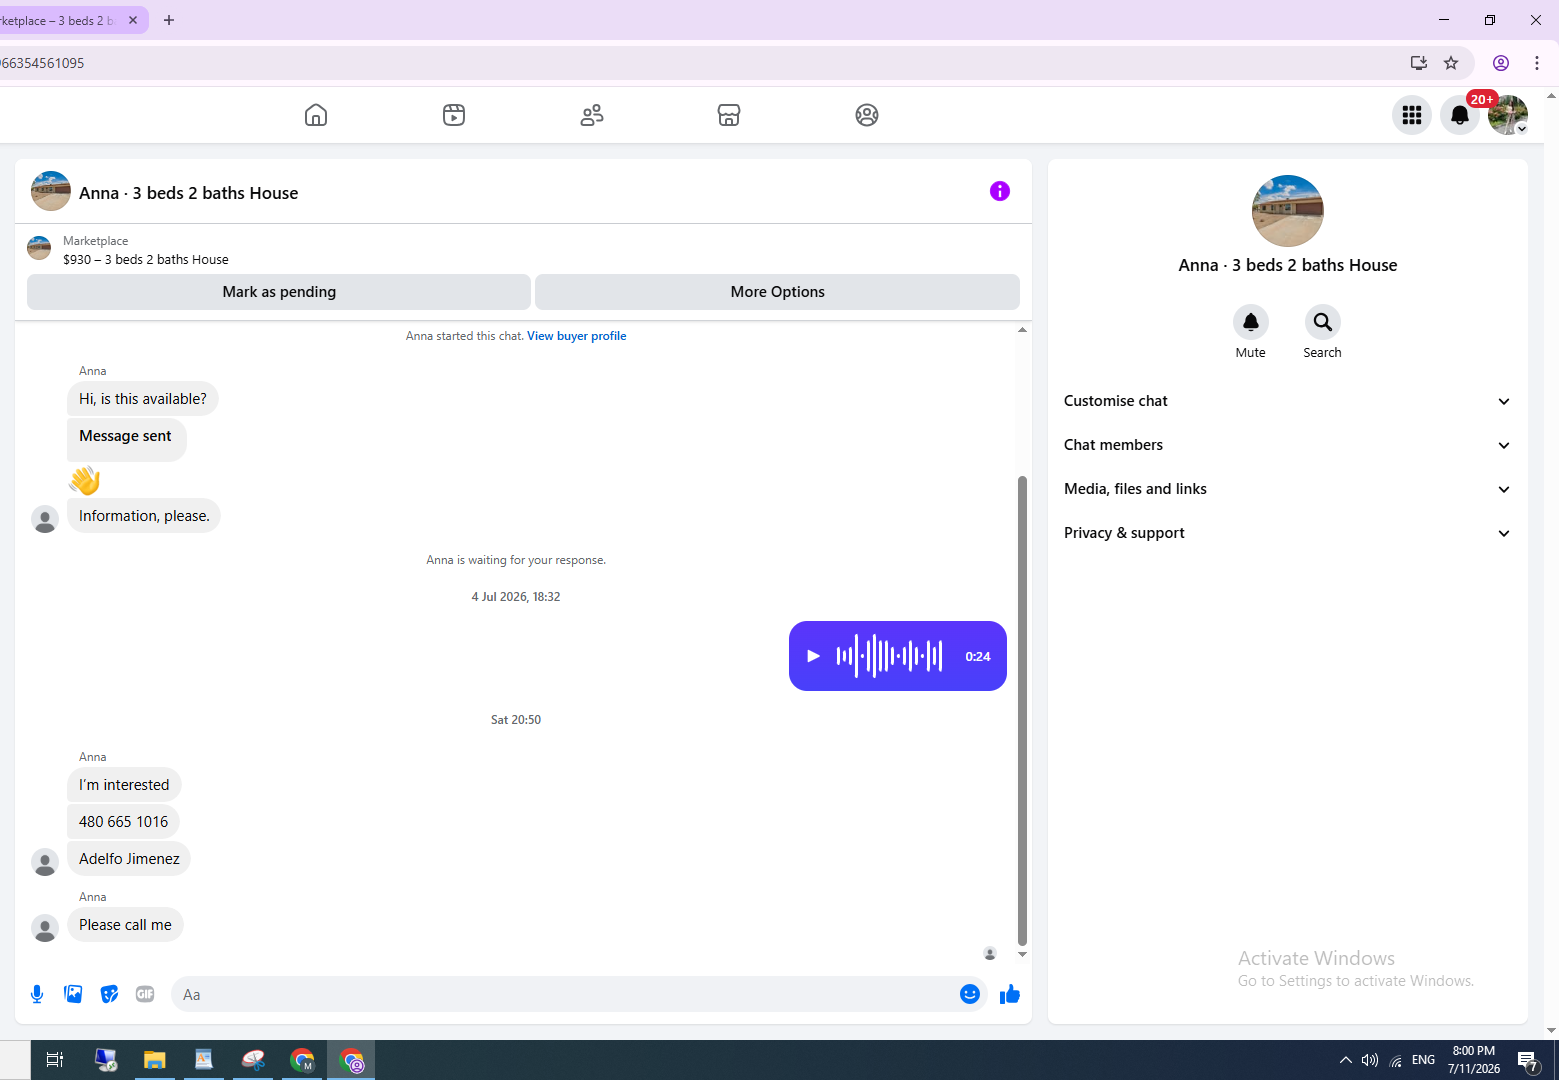Search in conversation with magnifier icon
Image resolution: width=1559 pixels, height=1080 pixels.
tap(1323, 322)
